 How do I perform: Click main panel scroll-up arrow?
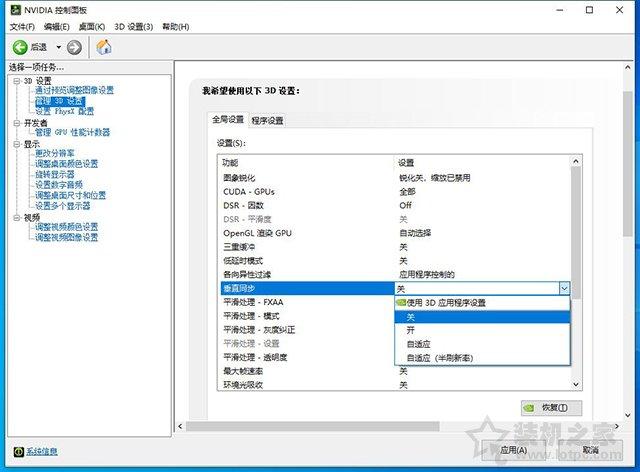coord(628,67)
